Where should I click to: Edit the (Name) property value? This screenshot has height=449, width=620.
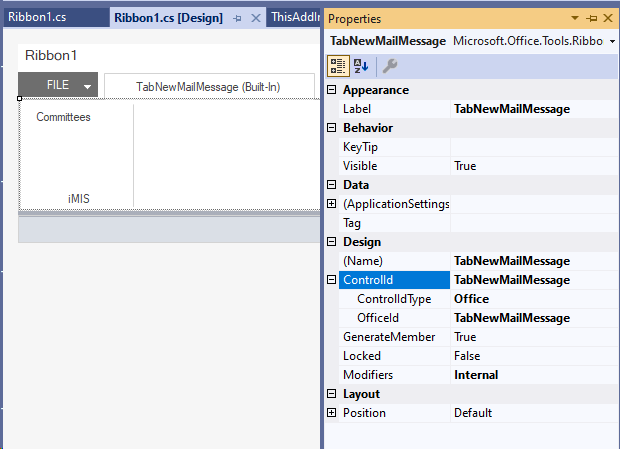[x=533, y=260]
